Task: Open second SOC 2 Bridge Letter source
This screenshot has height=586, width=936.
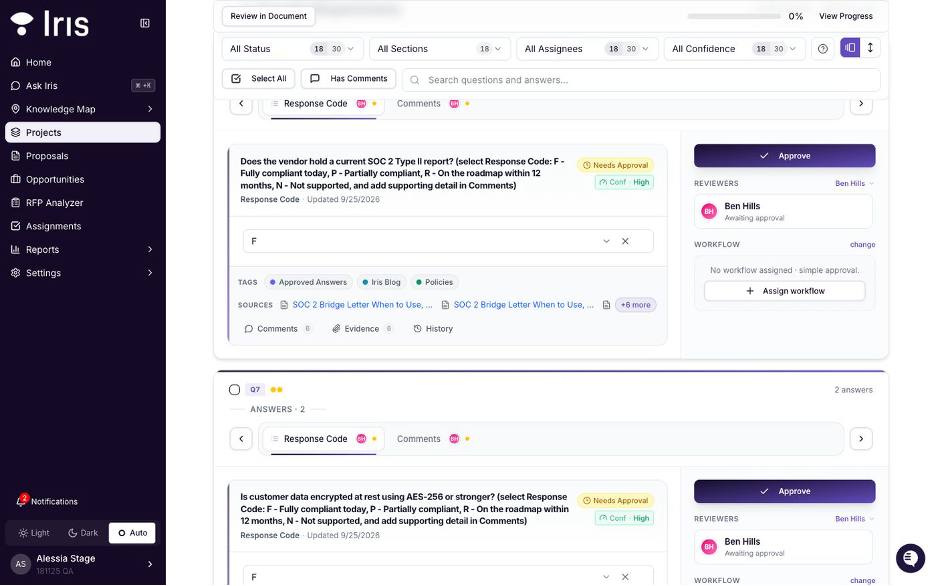Action: coord(518,305)
